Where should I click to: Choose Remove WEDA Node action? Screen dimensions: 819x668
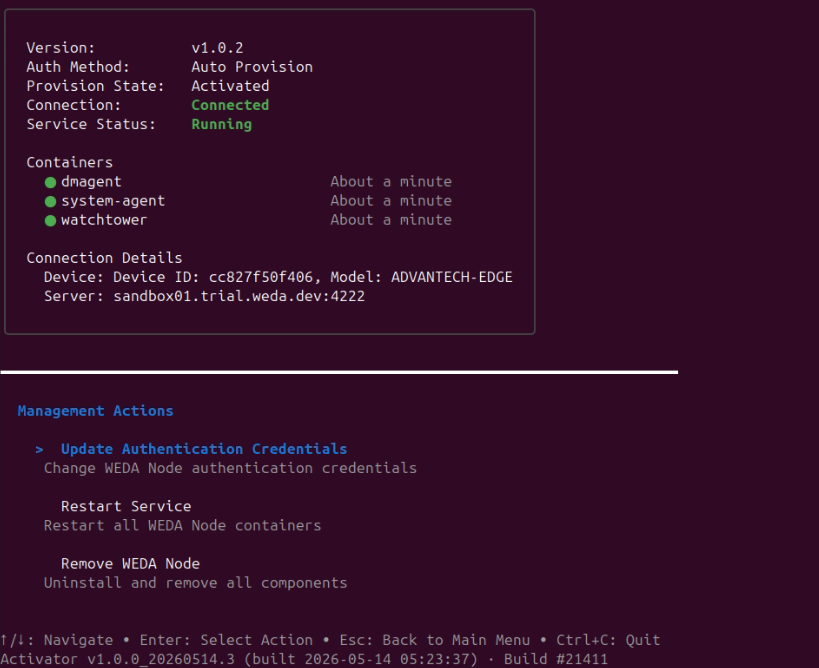pos(130,564)
